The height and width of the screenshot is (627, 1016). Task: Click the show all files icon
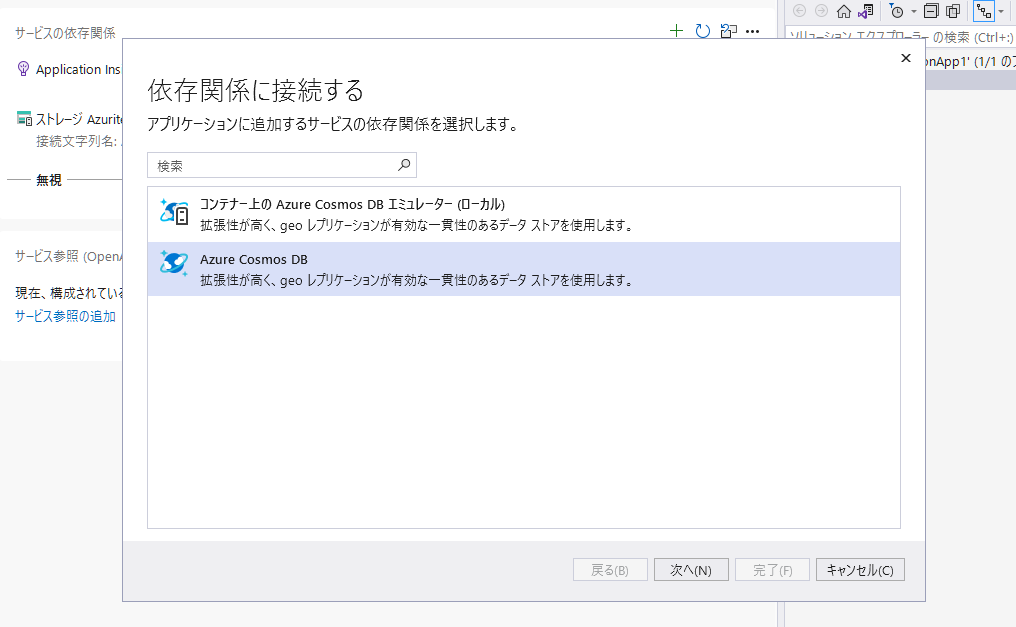[953, 11]
